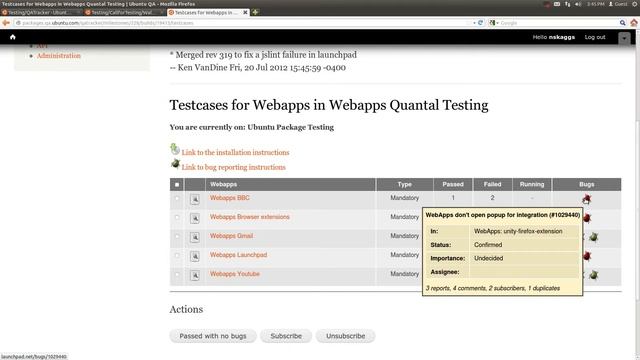640x360 pixels.
Task: Open the search engine selector dropdown
Action: 494,23
